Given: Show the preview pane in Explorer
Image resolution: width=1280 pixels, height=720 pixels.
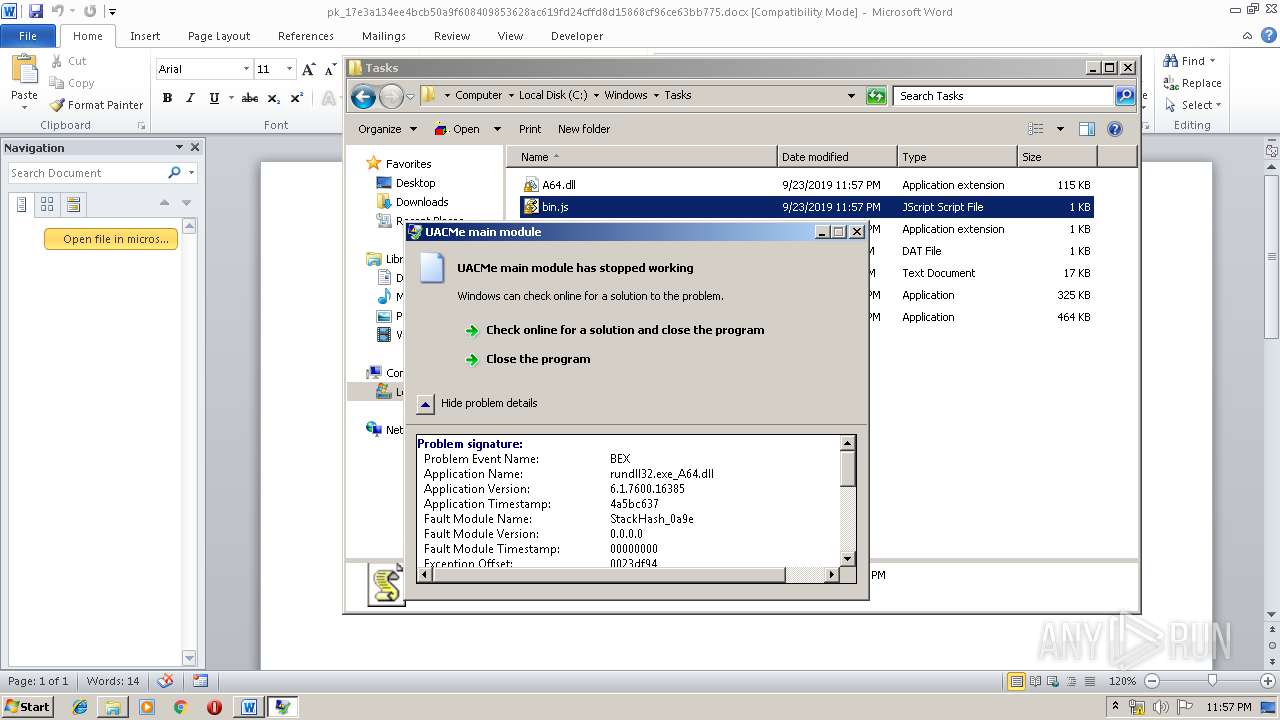Looking at the screenshot, I should tap(1087, 129).
